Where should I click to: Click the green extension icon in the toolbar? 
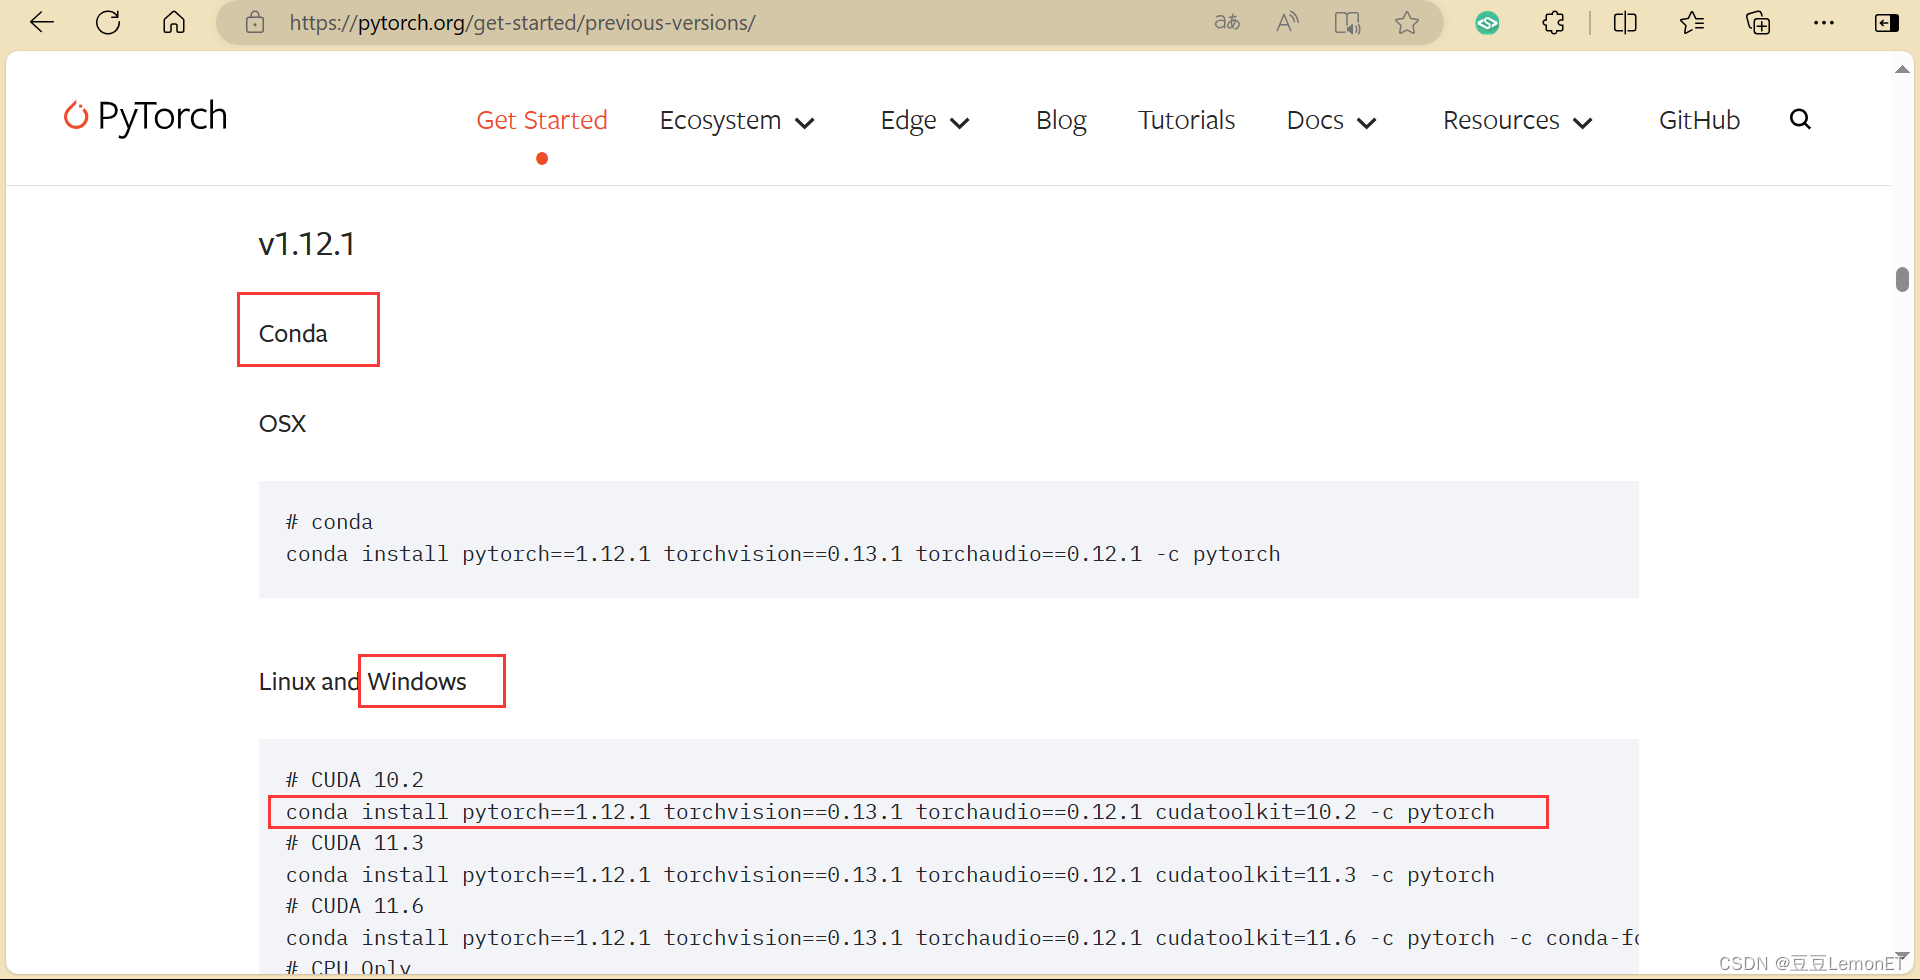pyautogui.click(x=1487, y=22)
